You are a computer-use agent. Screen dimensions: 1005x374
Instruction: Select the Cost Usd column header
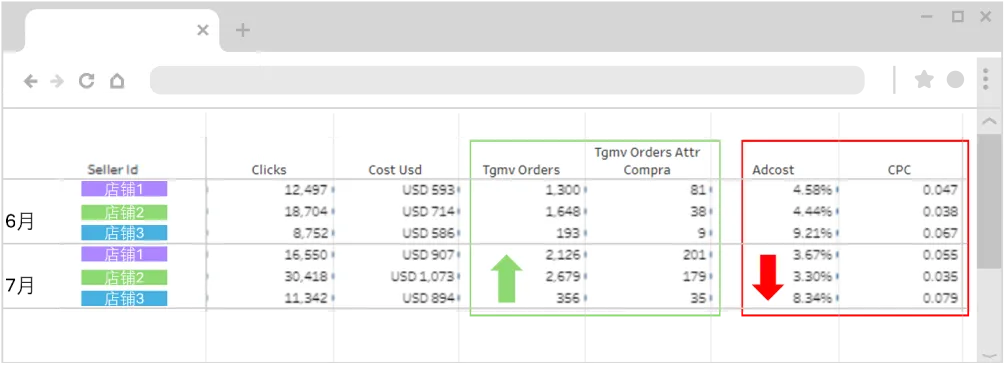(395, 170)
